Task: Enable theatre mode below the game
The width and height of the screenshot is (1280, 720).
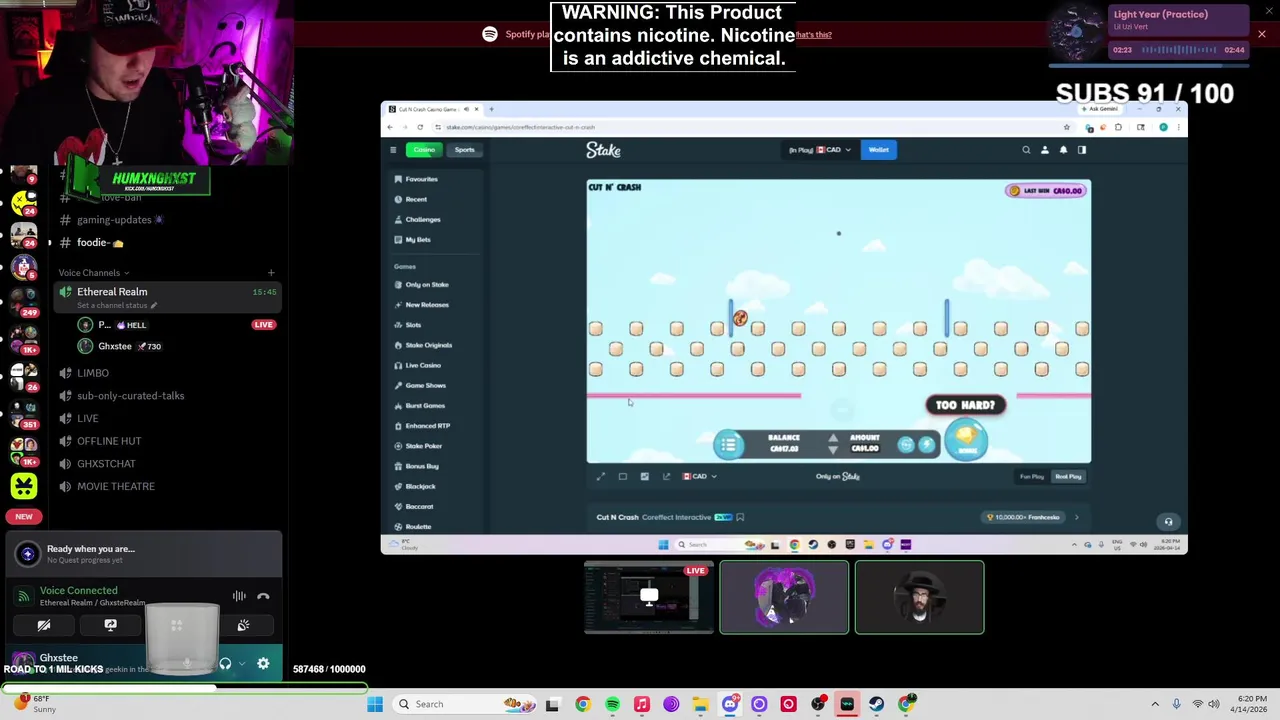Action: 622,476
